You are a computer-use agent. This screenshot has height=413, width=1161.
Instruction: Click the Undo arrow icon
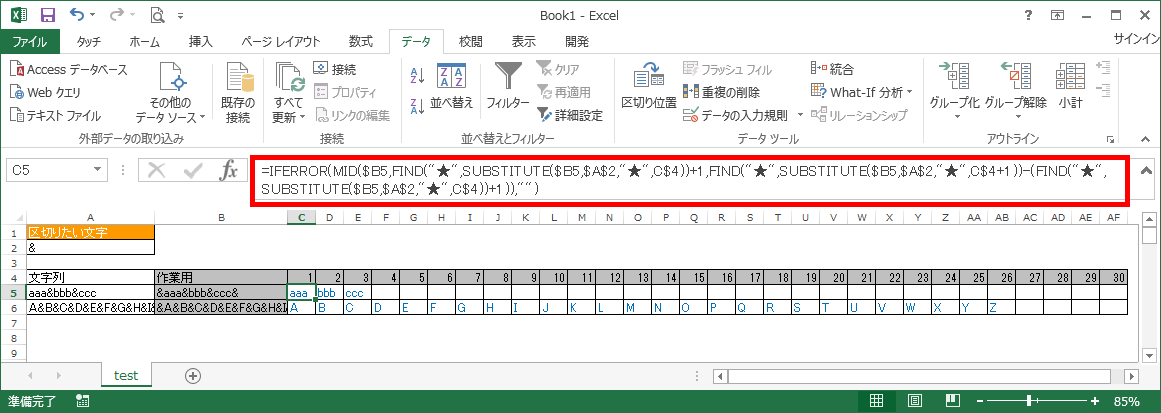pyautogui.click(x=78, y=14)
